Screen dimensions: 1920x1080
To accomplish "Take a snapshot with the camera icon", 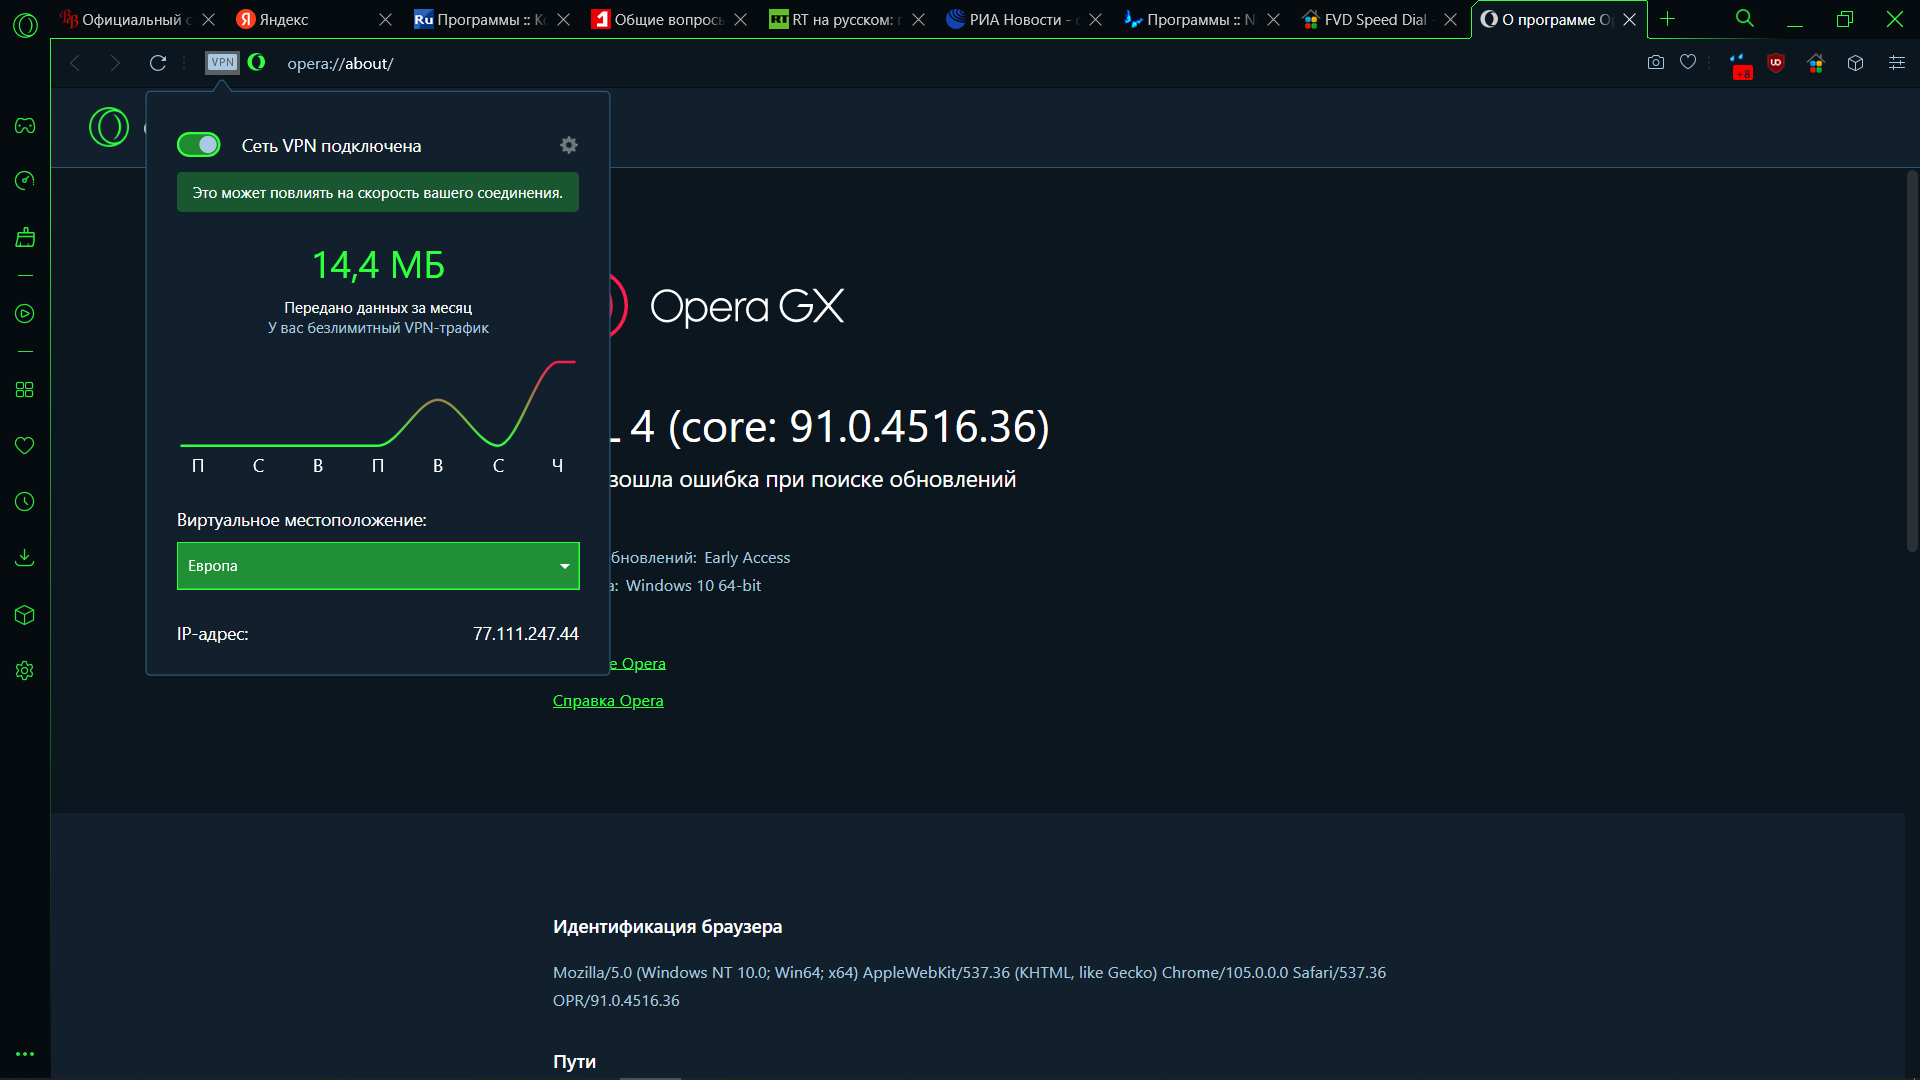I will (x=1656, y=63).
